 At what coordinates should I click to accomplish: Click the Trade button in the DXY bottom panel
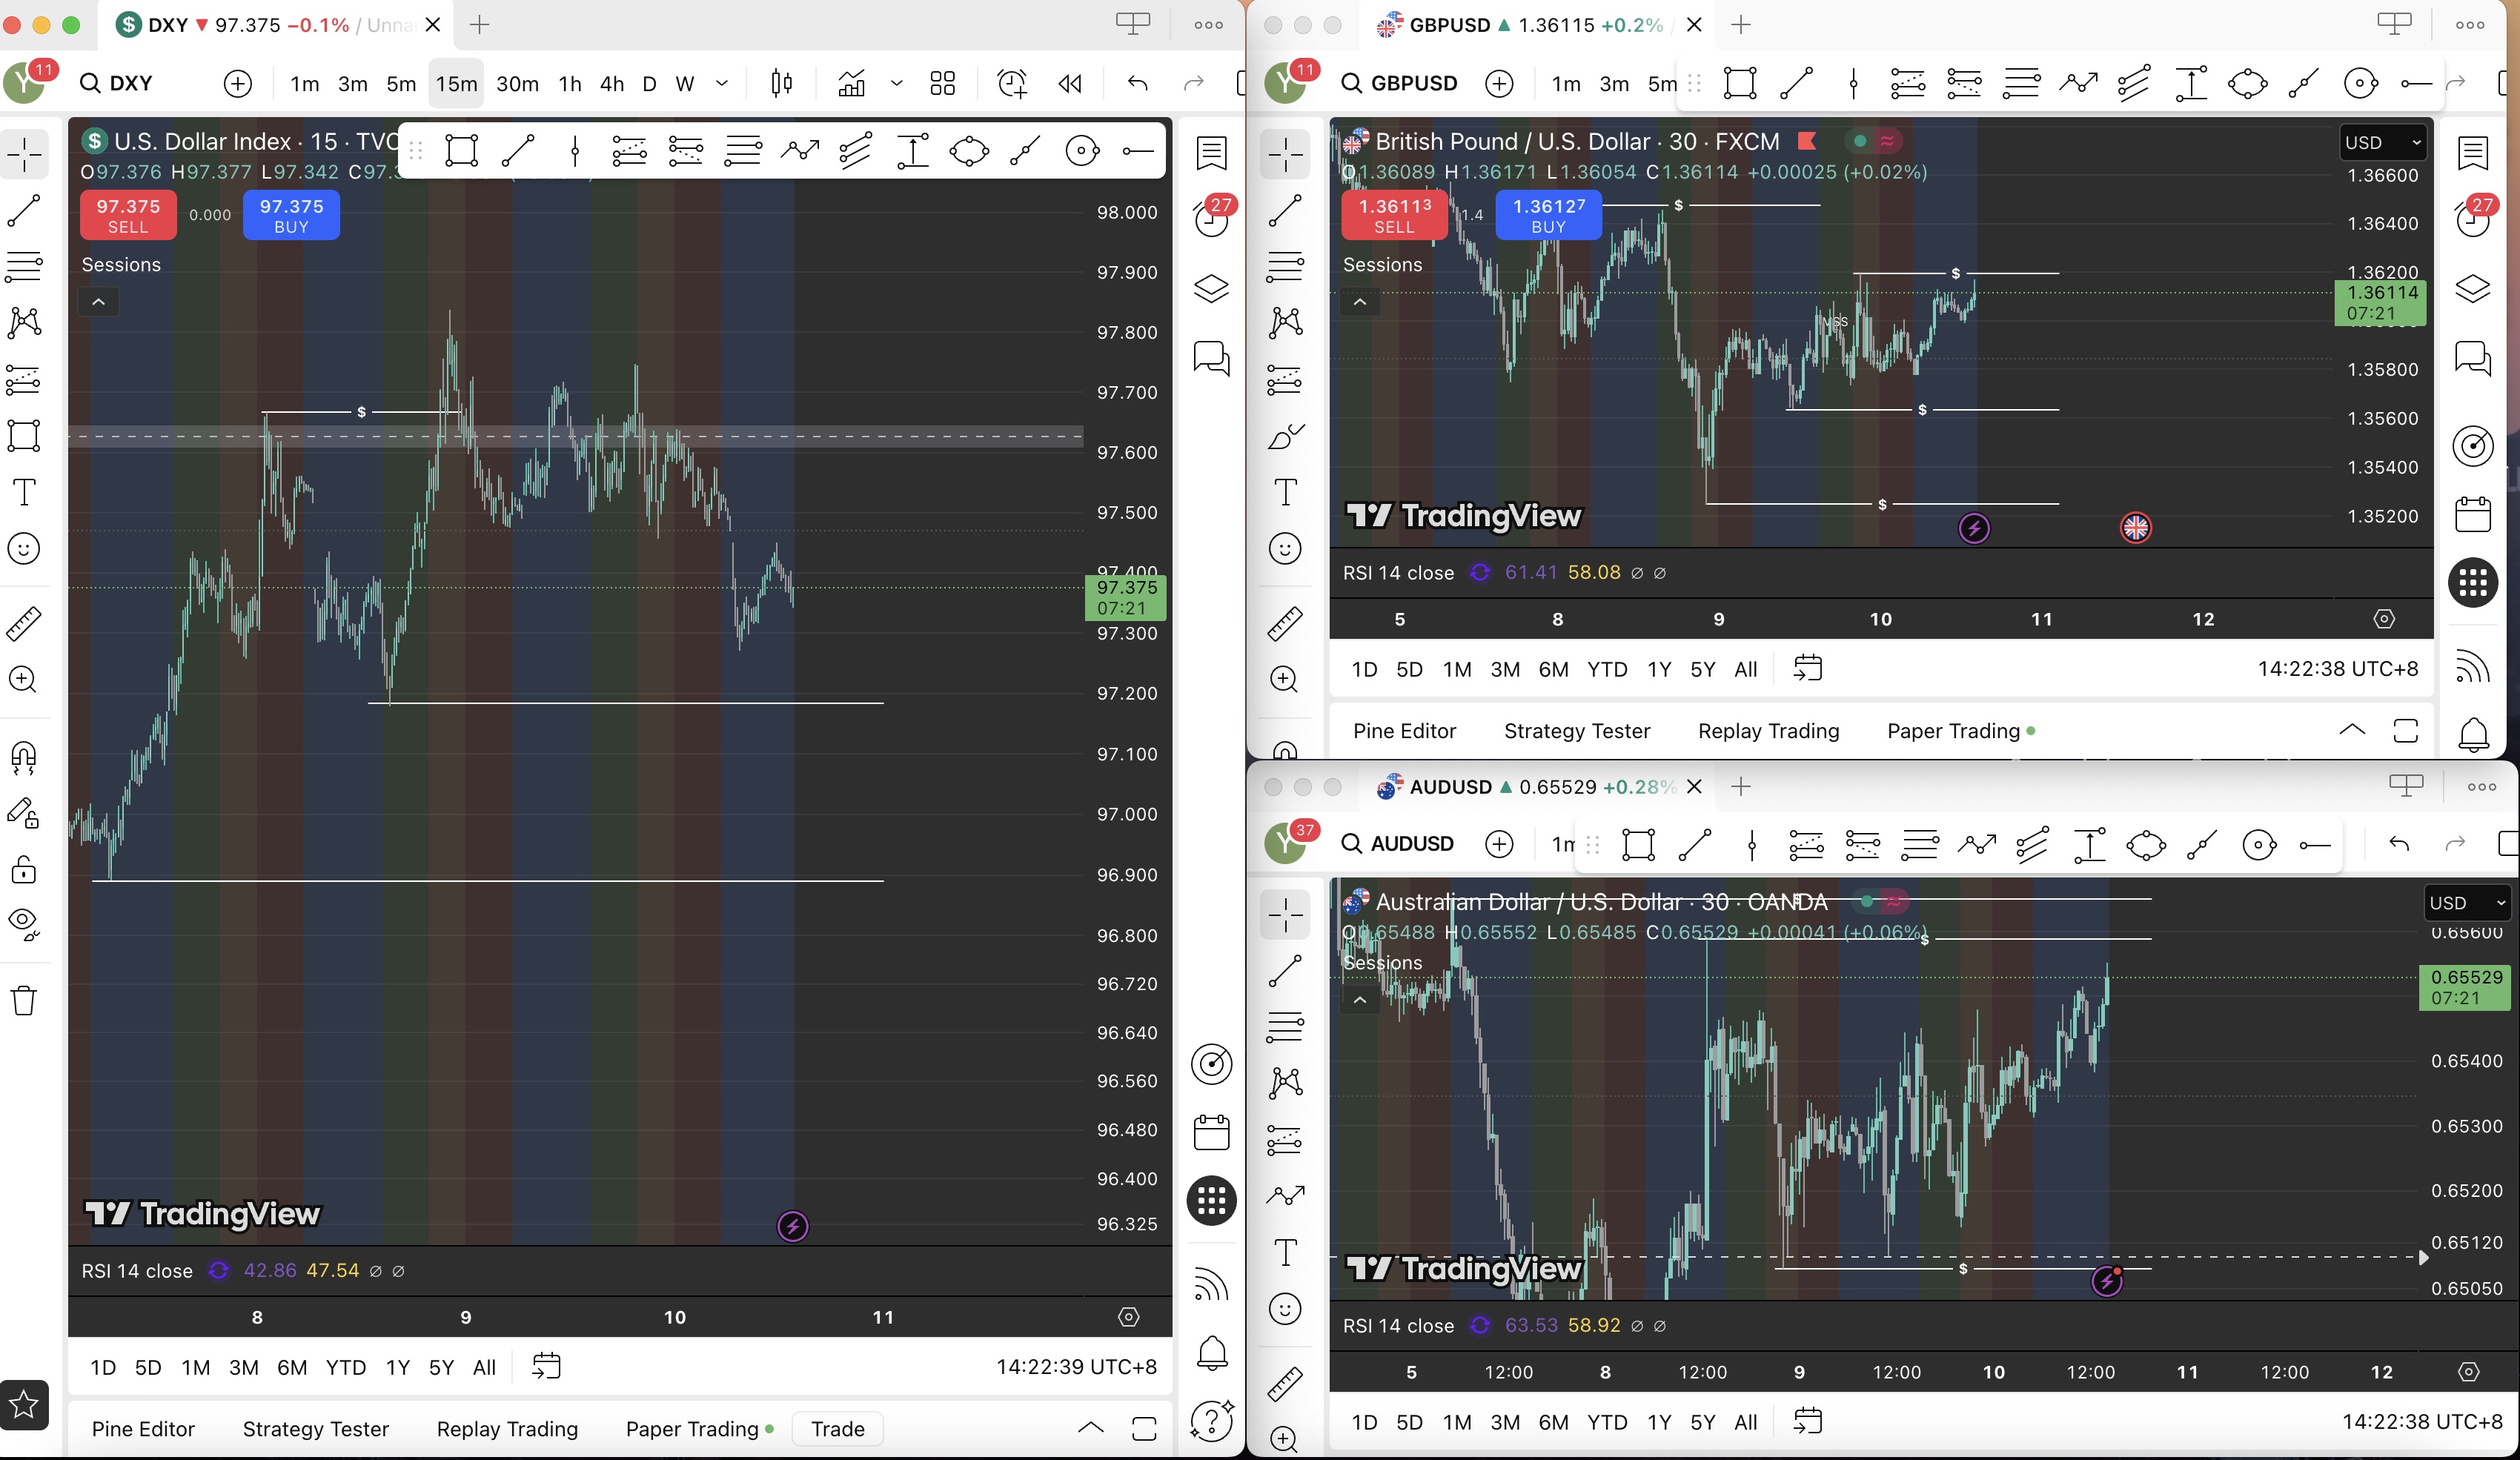(838, 1429)
